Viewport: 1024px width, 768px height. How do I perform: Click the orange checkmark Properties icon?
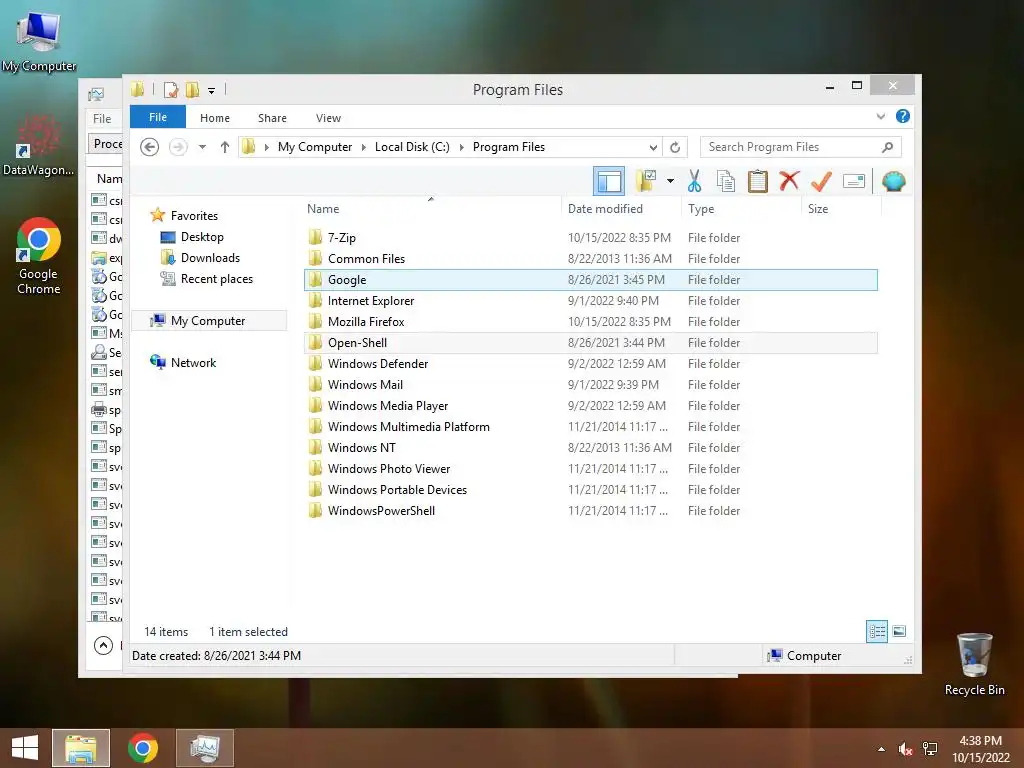tap(821, 181)
